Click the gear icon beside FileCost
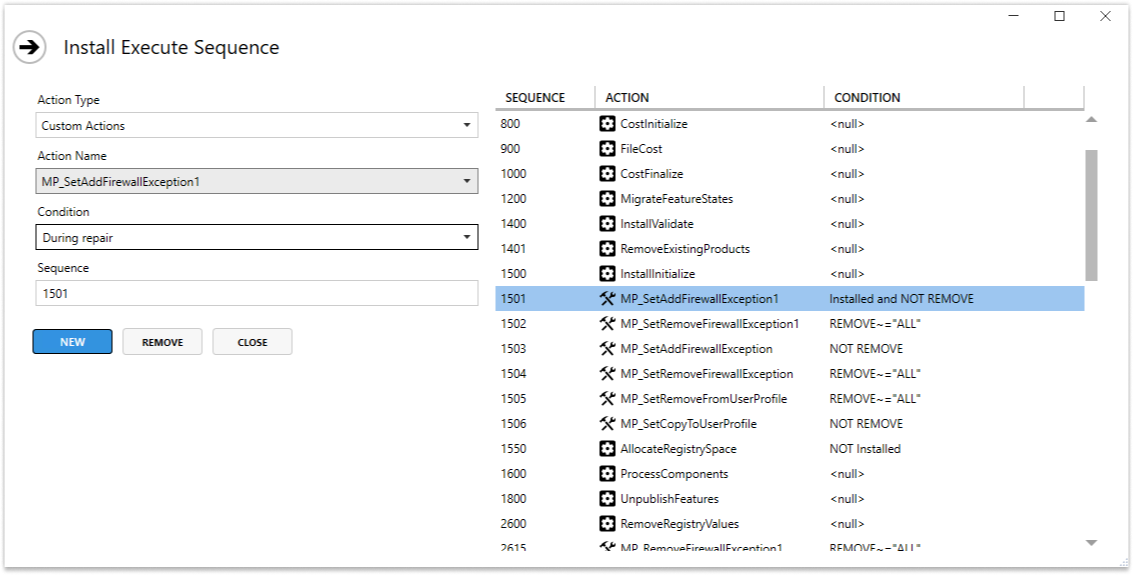 click(608, 149)
